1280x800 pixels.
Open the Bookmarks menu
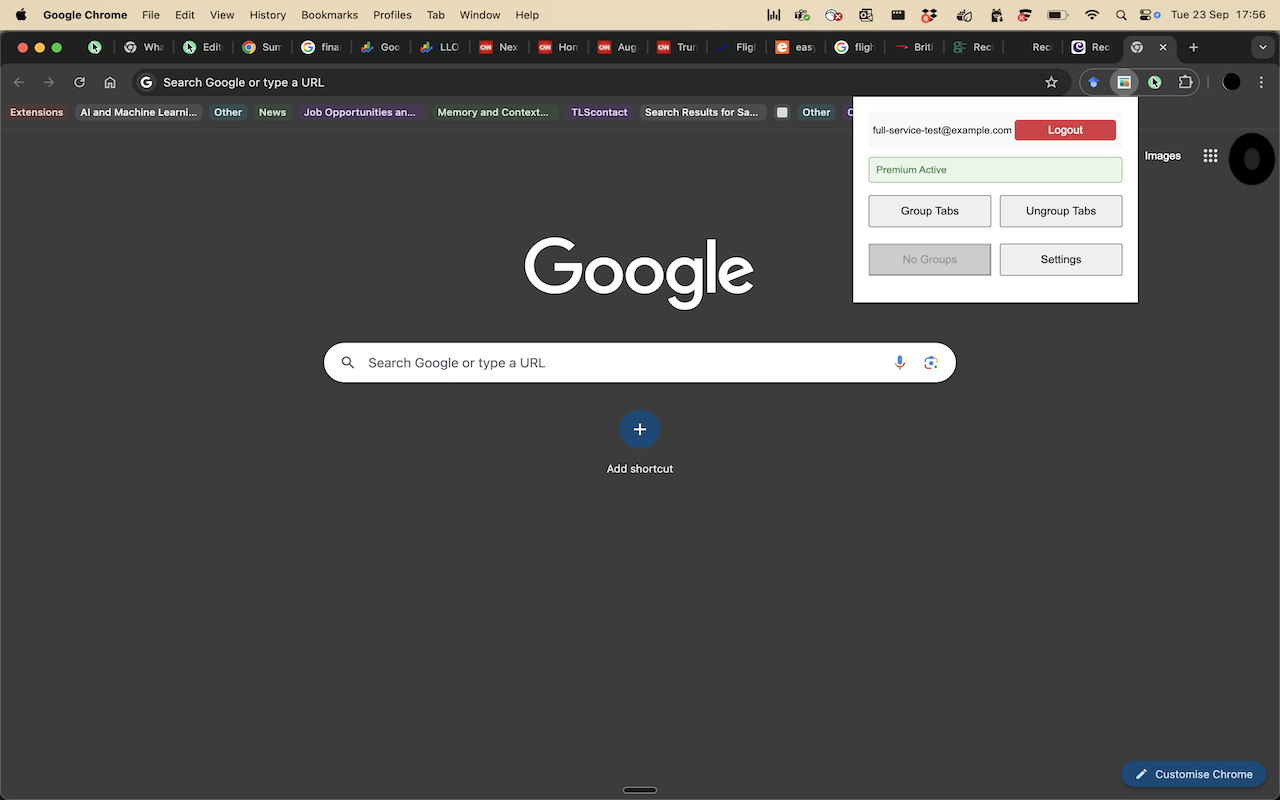click(329, 15)
